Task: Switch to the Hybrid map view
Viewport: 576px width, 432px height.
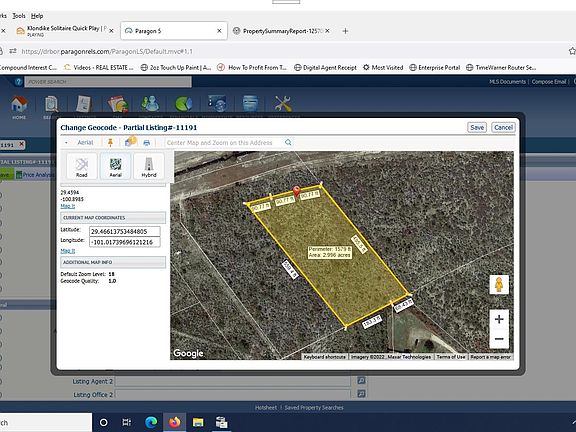Action: tap(149, 166)
